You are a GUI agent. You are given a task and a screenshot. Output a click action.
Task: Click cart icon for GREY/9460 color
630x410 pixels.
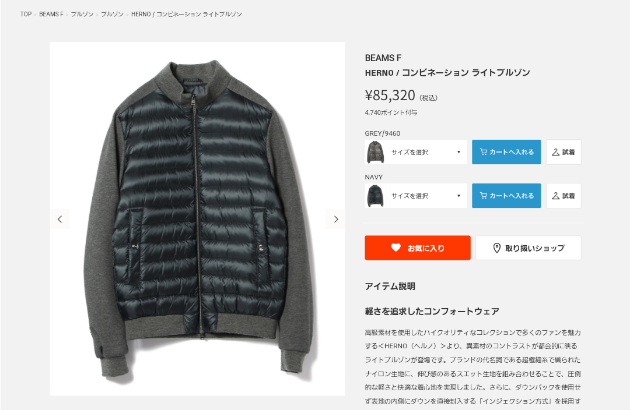(x=483, y=152)
